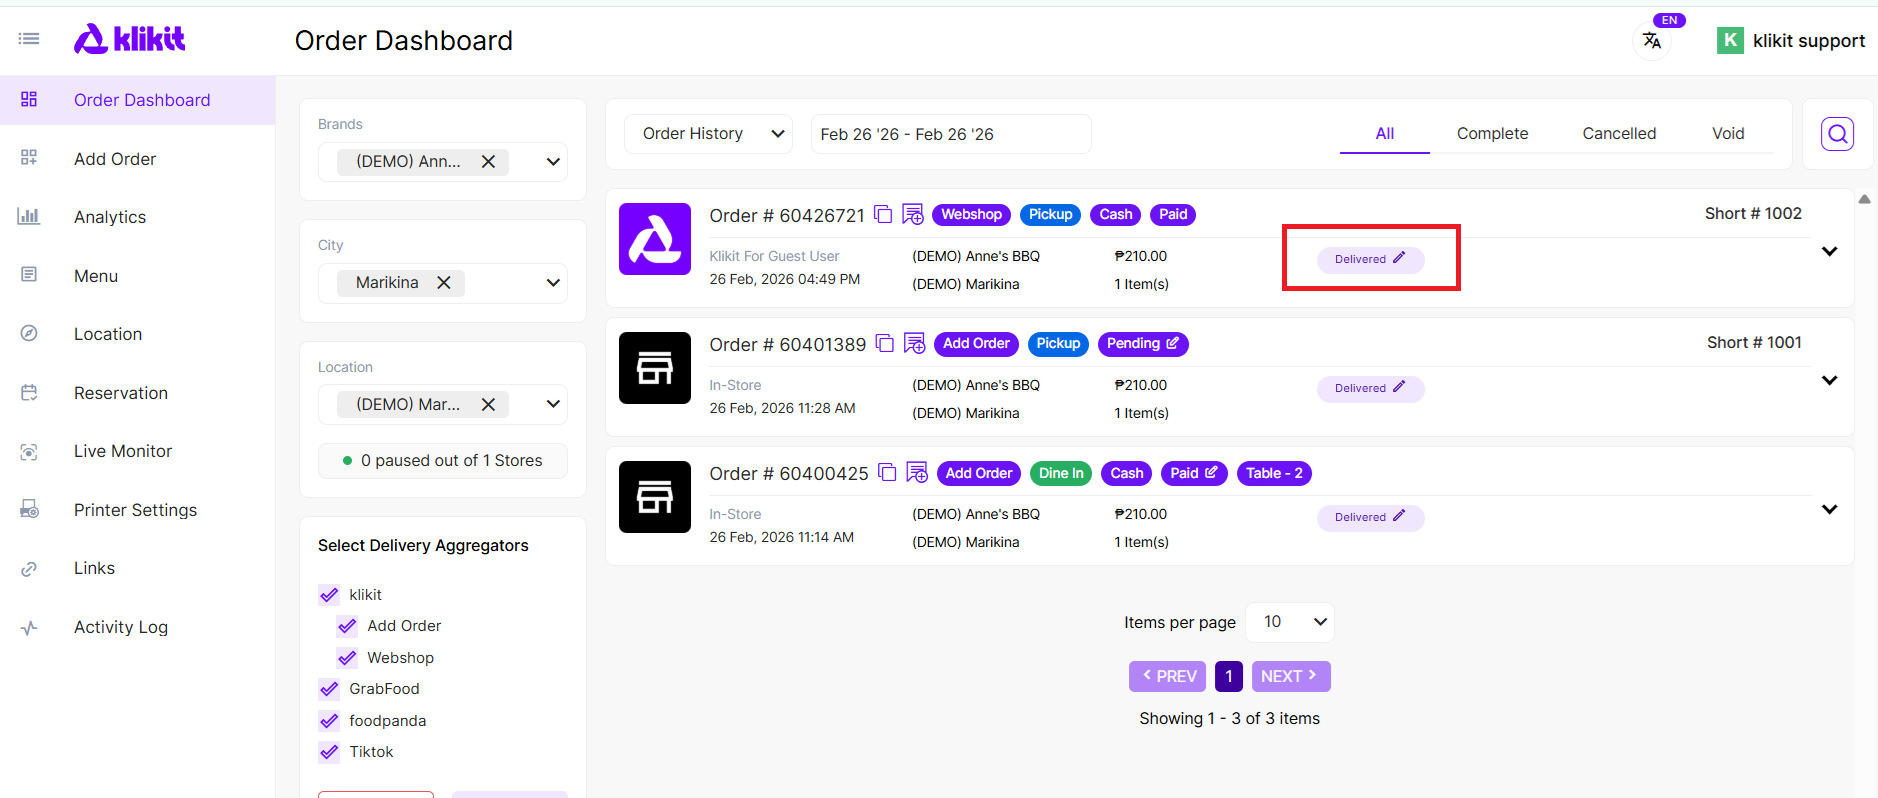1878x798 pixels.
Task: Expand details of order 60426721
Action: pos(1829,251)
